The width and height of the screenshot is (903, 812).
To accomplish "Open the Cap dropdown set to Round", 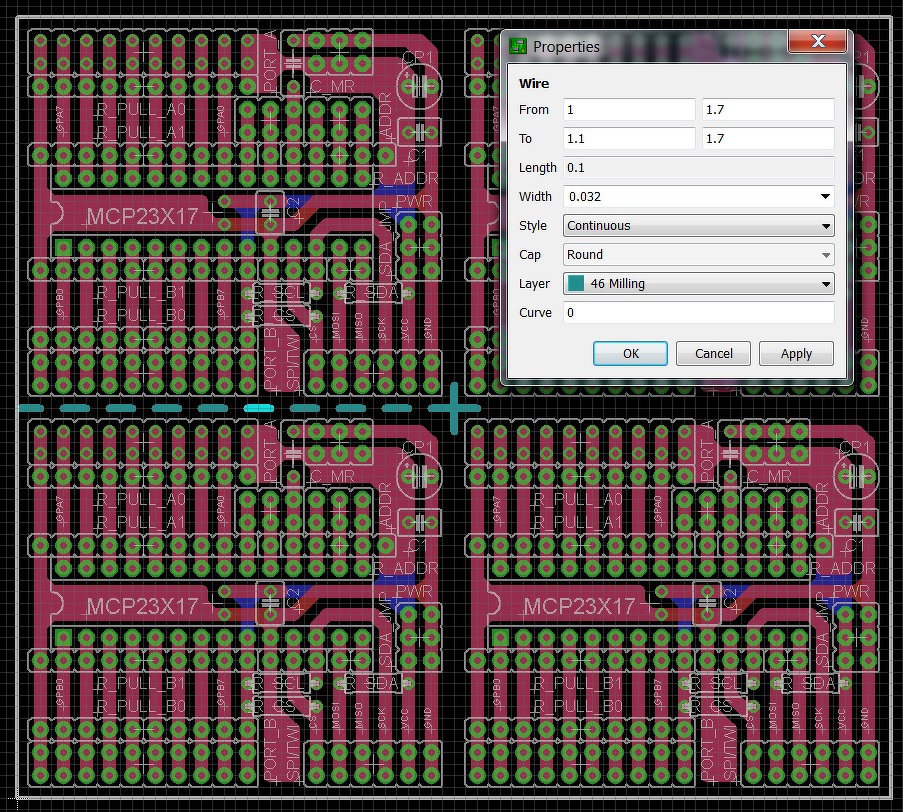I will pos(699,255).
